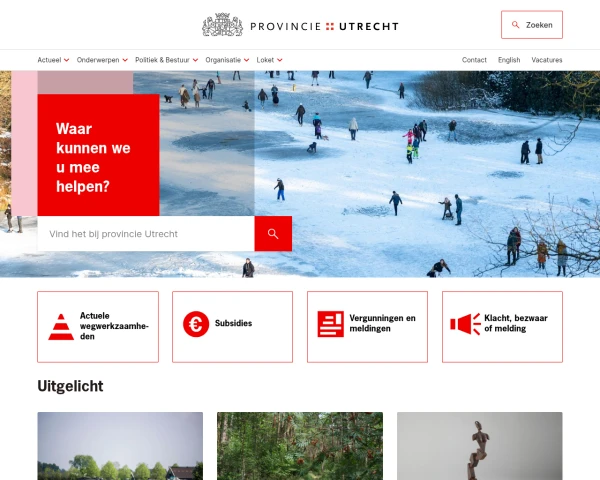The width and height of the screenshot is (600, 480).
Task: Open the Politiek & Bestuur dropdown
Action: coord(166,60)
